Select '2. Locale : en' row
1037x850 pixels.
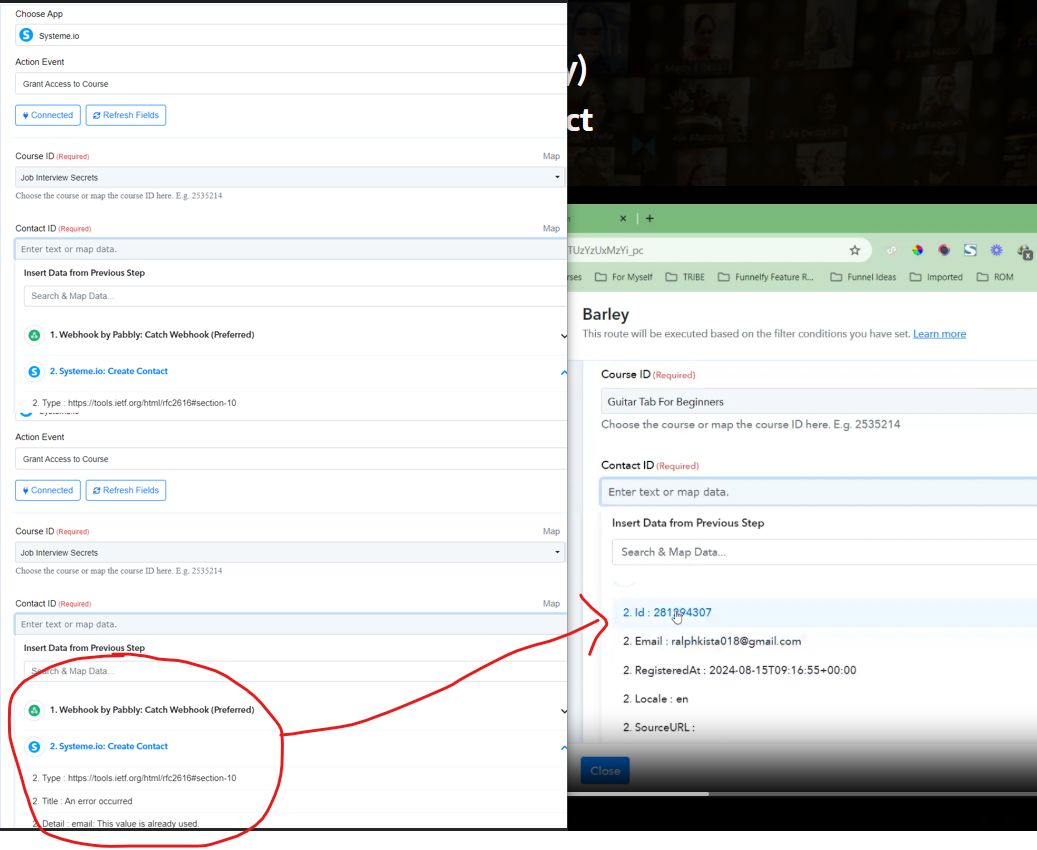pyautogui.click(x=655, y=699)
